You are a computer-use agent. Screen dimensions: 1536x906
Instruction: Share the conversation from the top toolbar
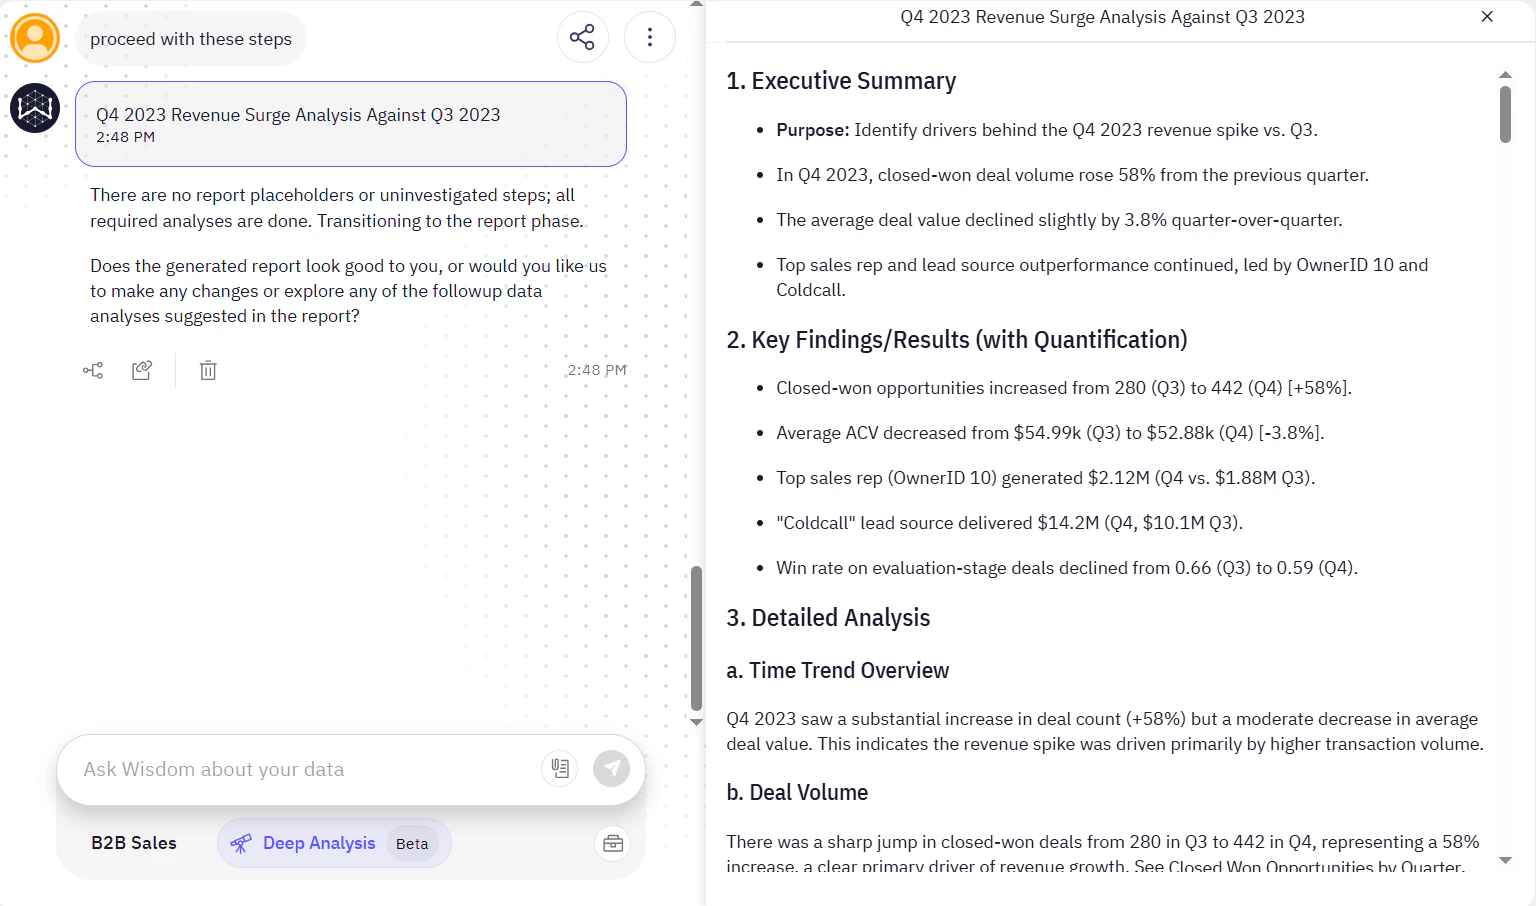pyautogui.click(x=583, y=36)
